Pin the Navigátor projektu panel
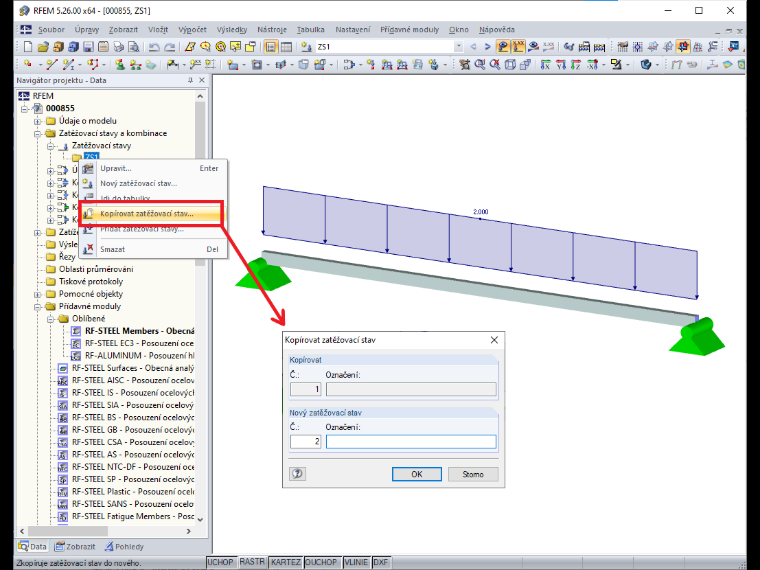 coord(190,80)
